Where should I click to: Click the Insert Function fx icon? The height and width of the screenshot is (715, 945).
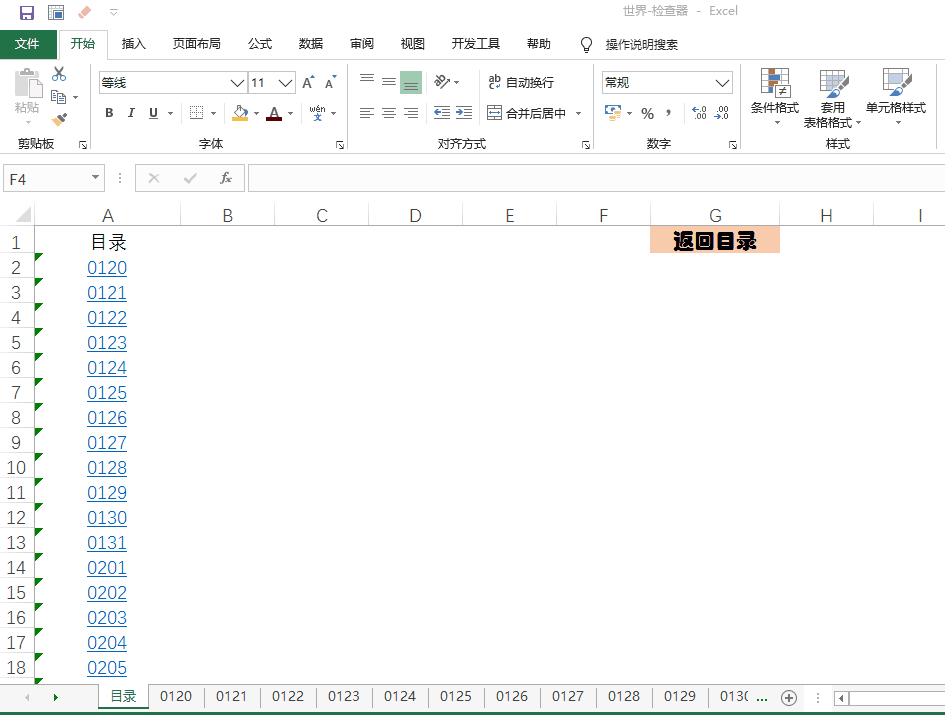click(x=226, y=178)
